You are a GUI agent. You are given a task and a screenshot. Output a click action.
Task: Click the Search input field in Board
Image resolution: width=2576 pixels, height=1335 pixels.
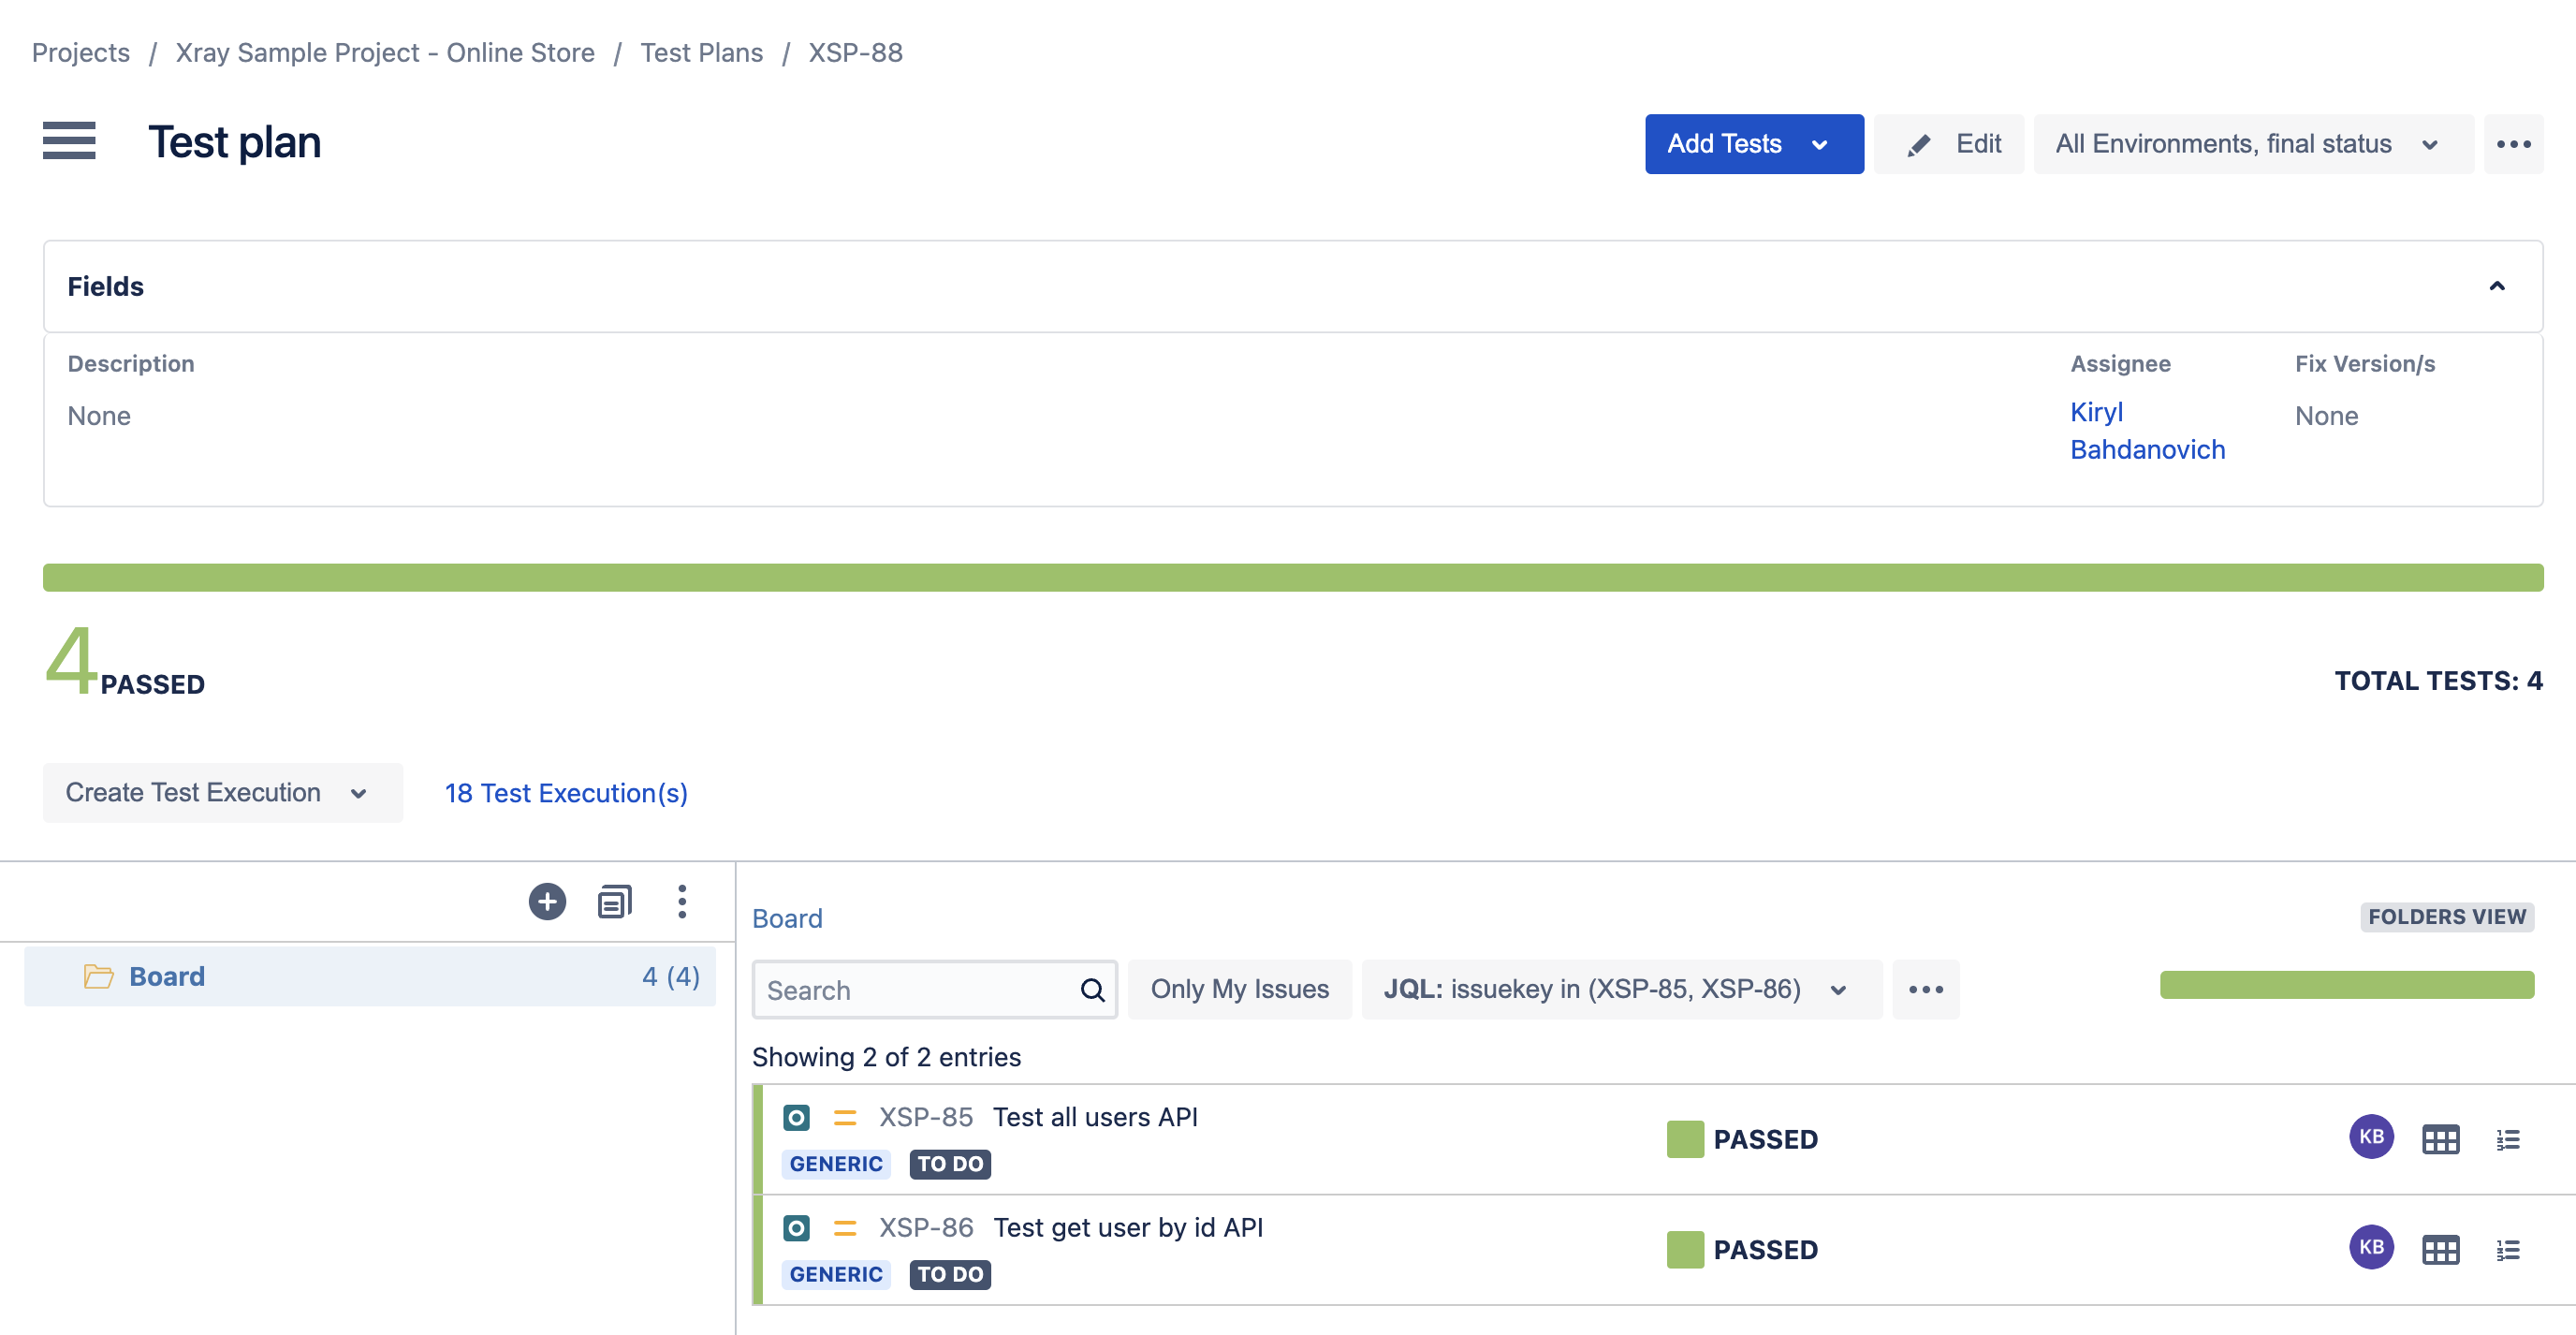[x=933, y=990]
